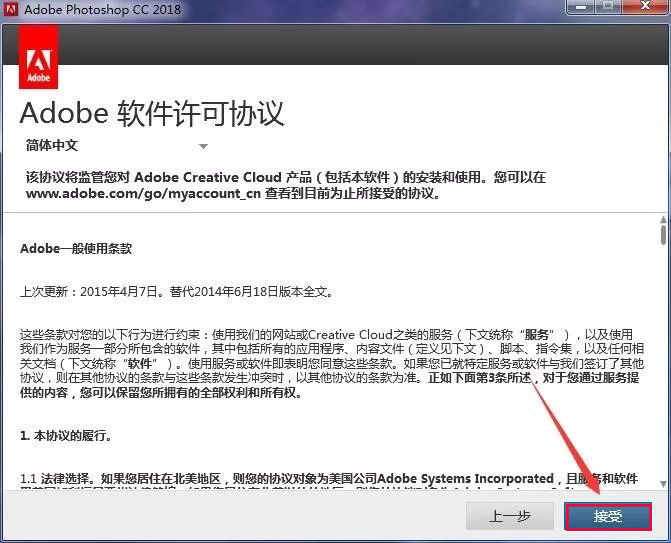Image resolution: width=671 pixels, height=543 pixels.
Task: Click the scrollbar up arrow
Action: [663, 220]
